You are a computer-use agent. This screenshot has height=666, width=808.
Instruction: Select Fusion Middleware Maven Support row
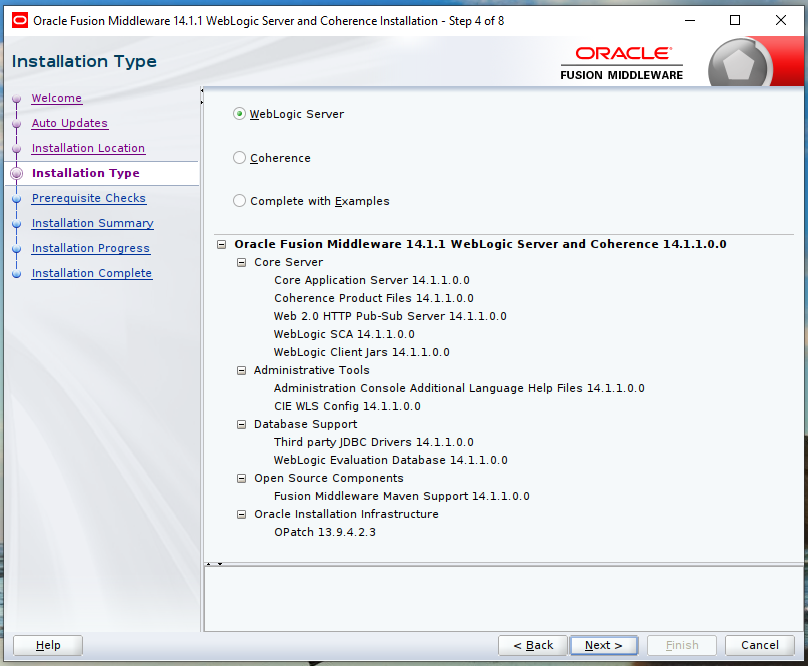(x=401, y=496)
